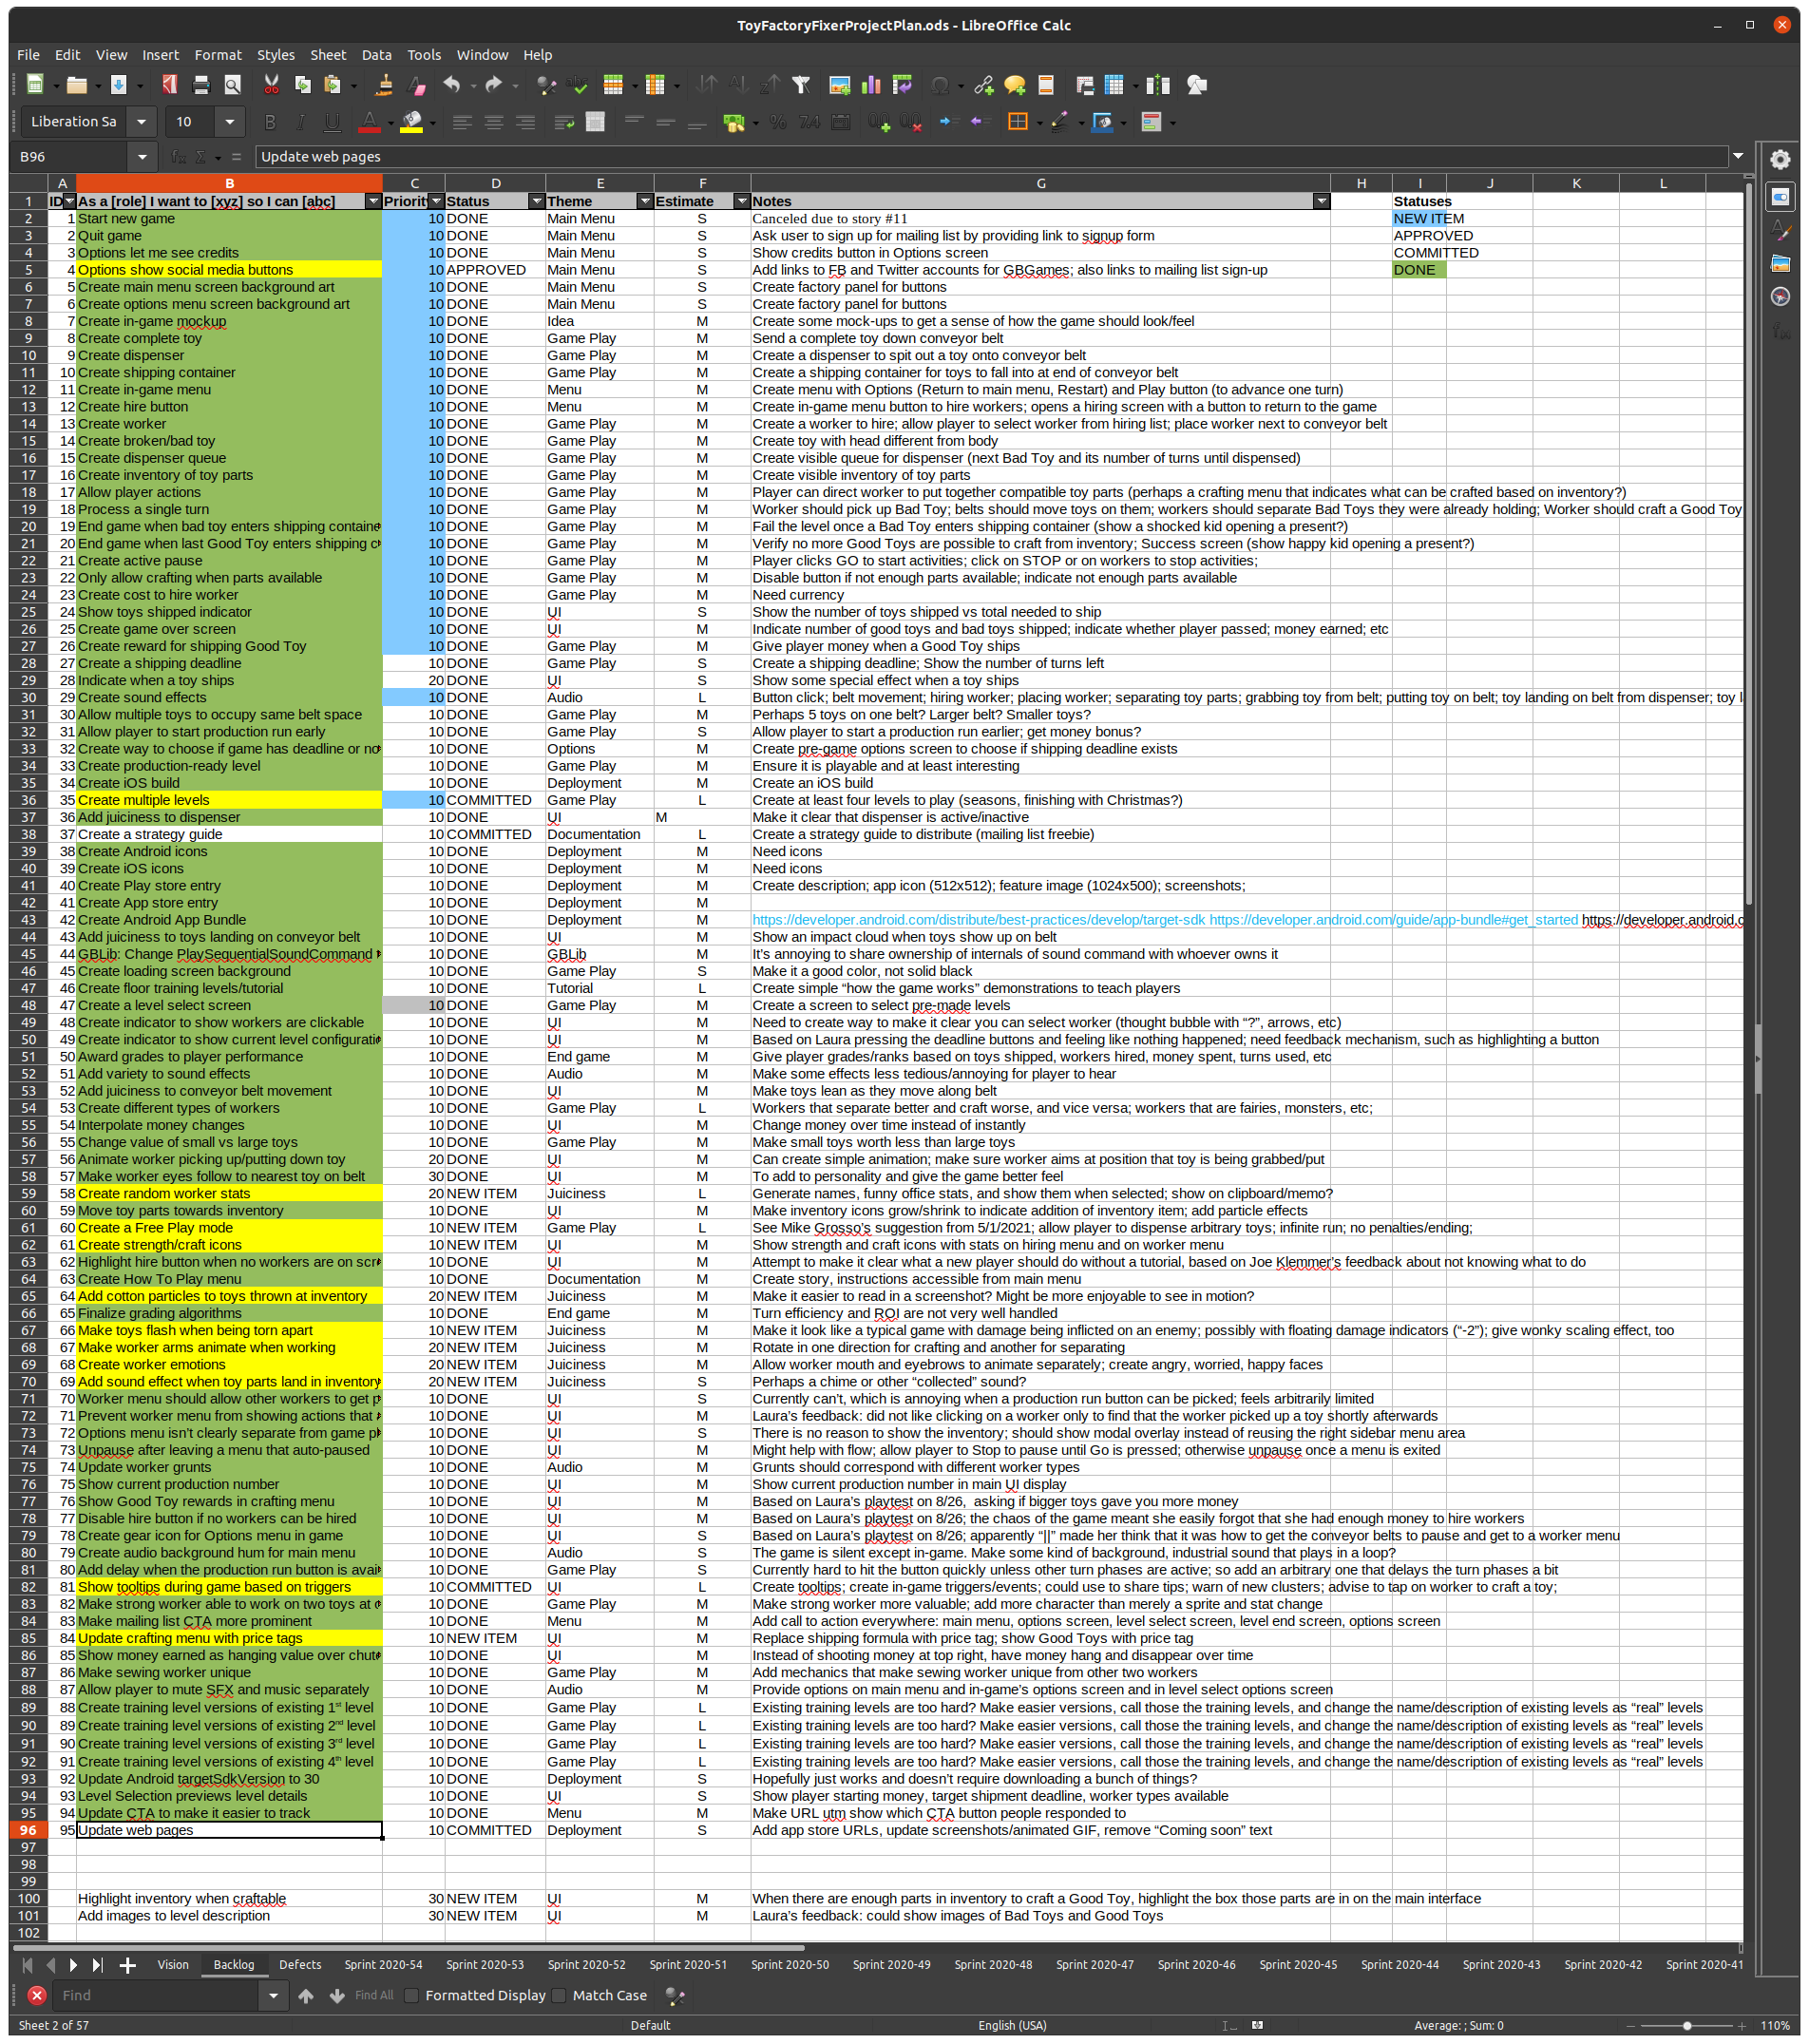Viewport: 1809px width, 2044px height.
Task: Click the Function Wizard fx icon
Action: point(178,157)
